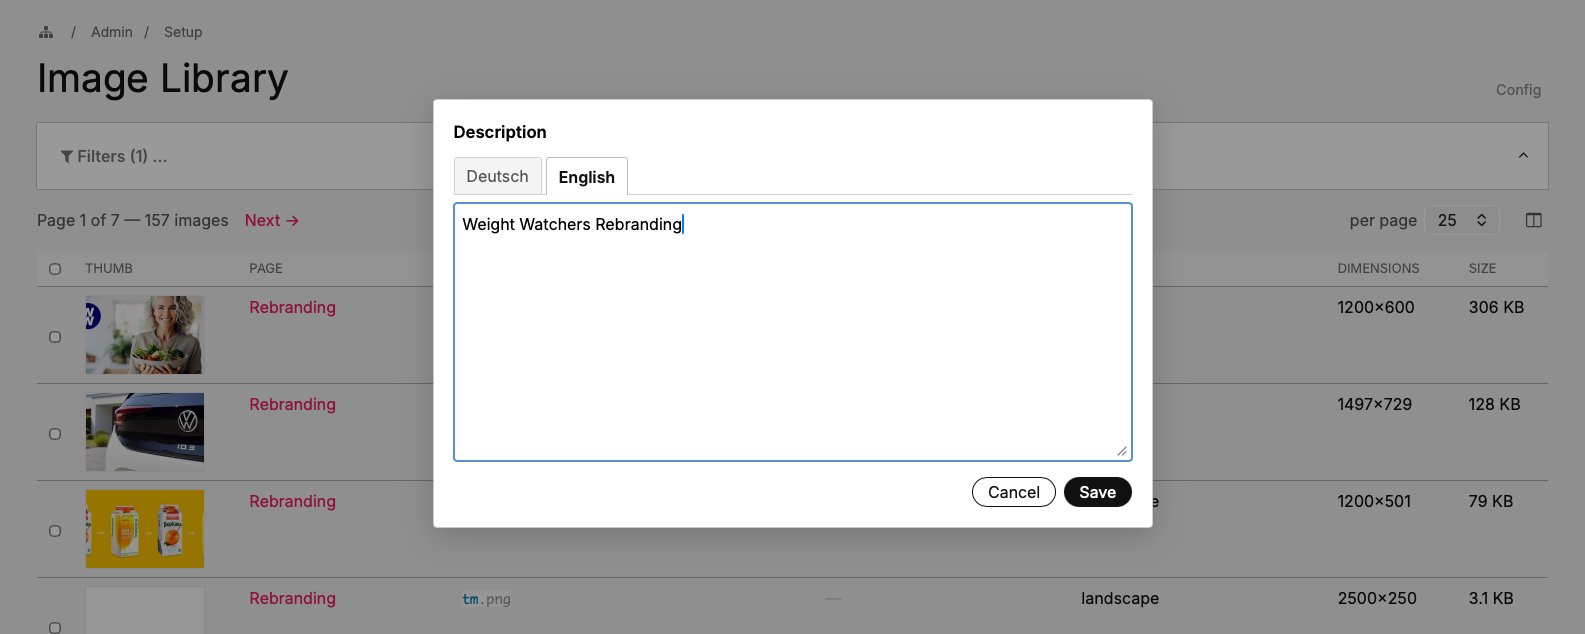Viewport: 1585px width, 634px height.
Task: Click the tm.png file name
Action: pyautogui.click(x=486, y=599)
